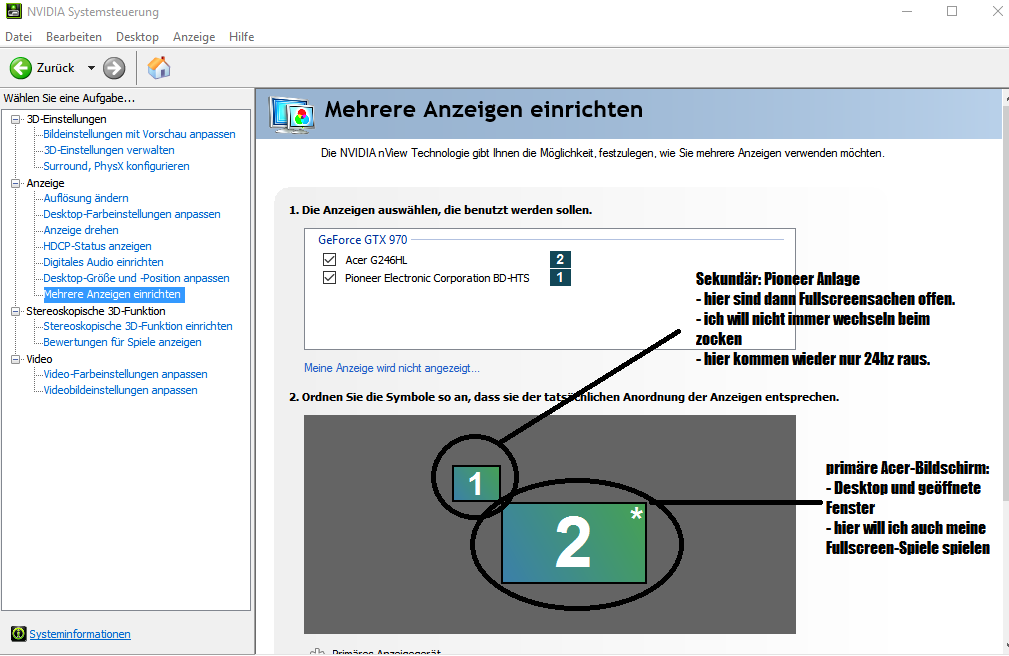This screenshot has width=1009, height=656.
Task: Uncheck the Acer G246HL checkbox
Action: click(329, 259)
